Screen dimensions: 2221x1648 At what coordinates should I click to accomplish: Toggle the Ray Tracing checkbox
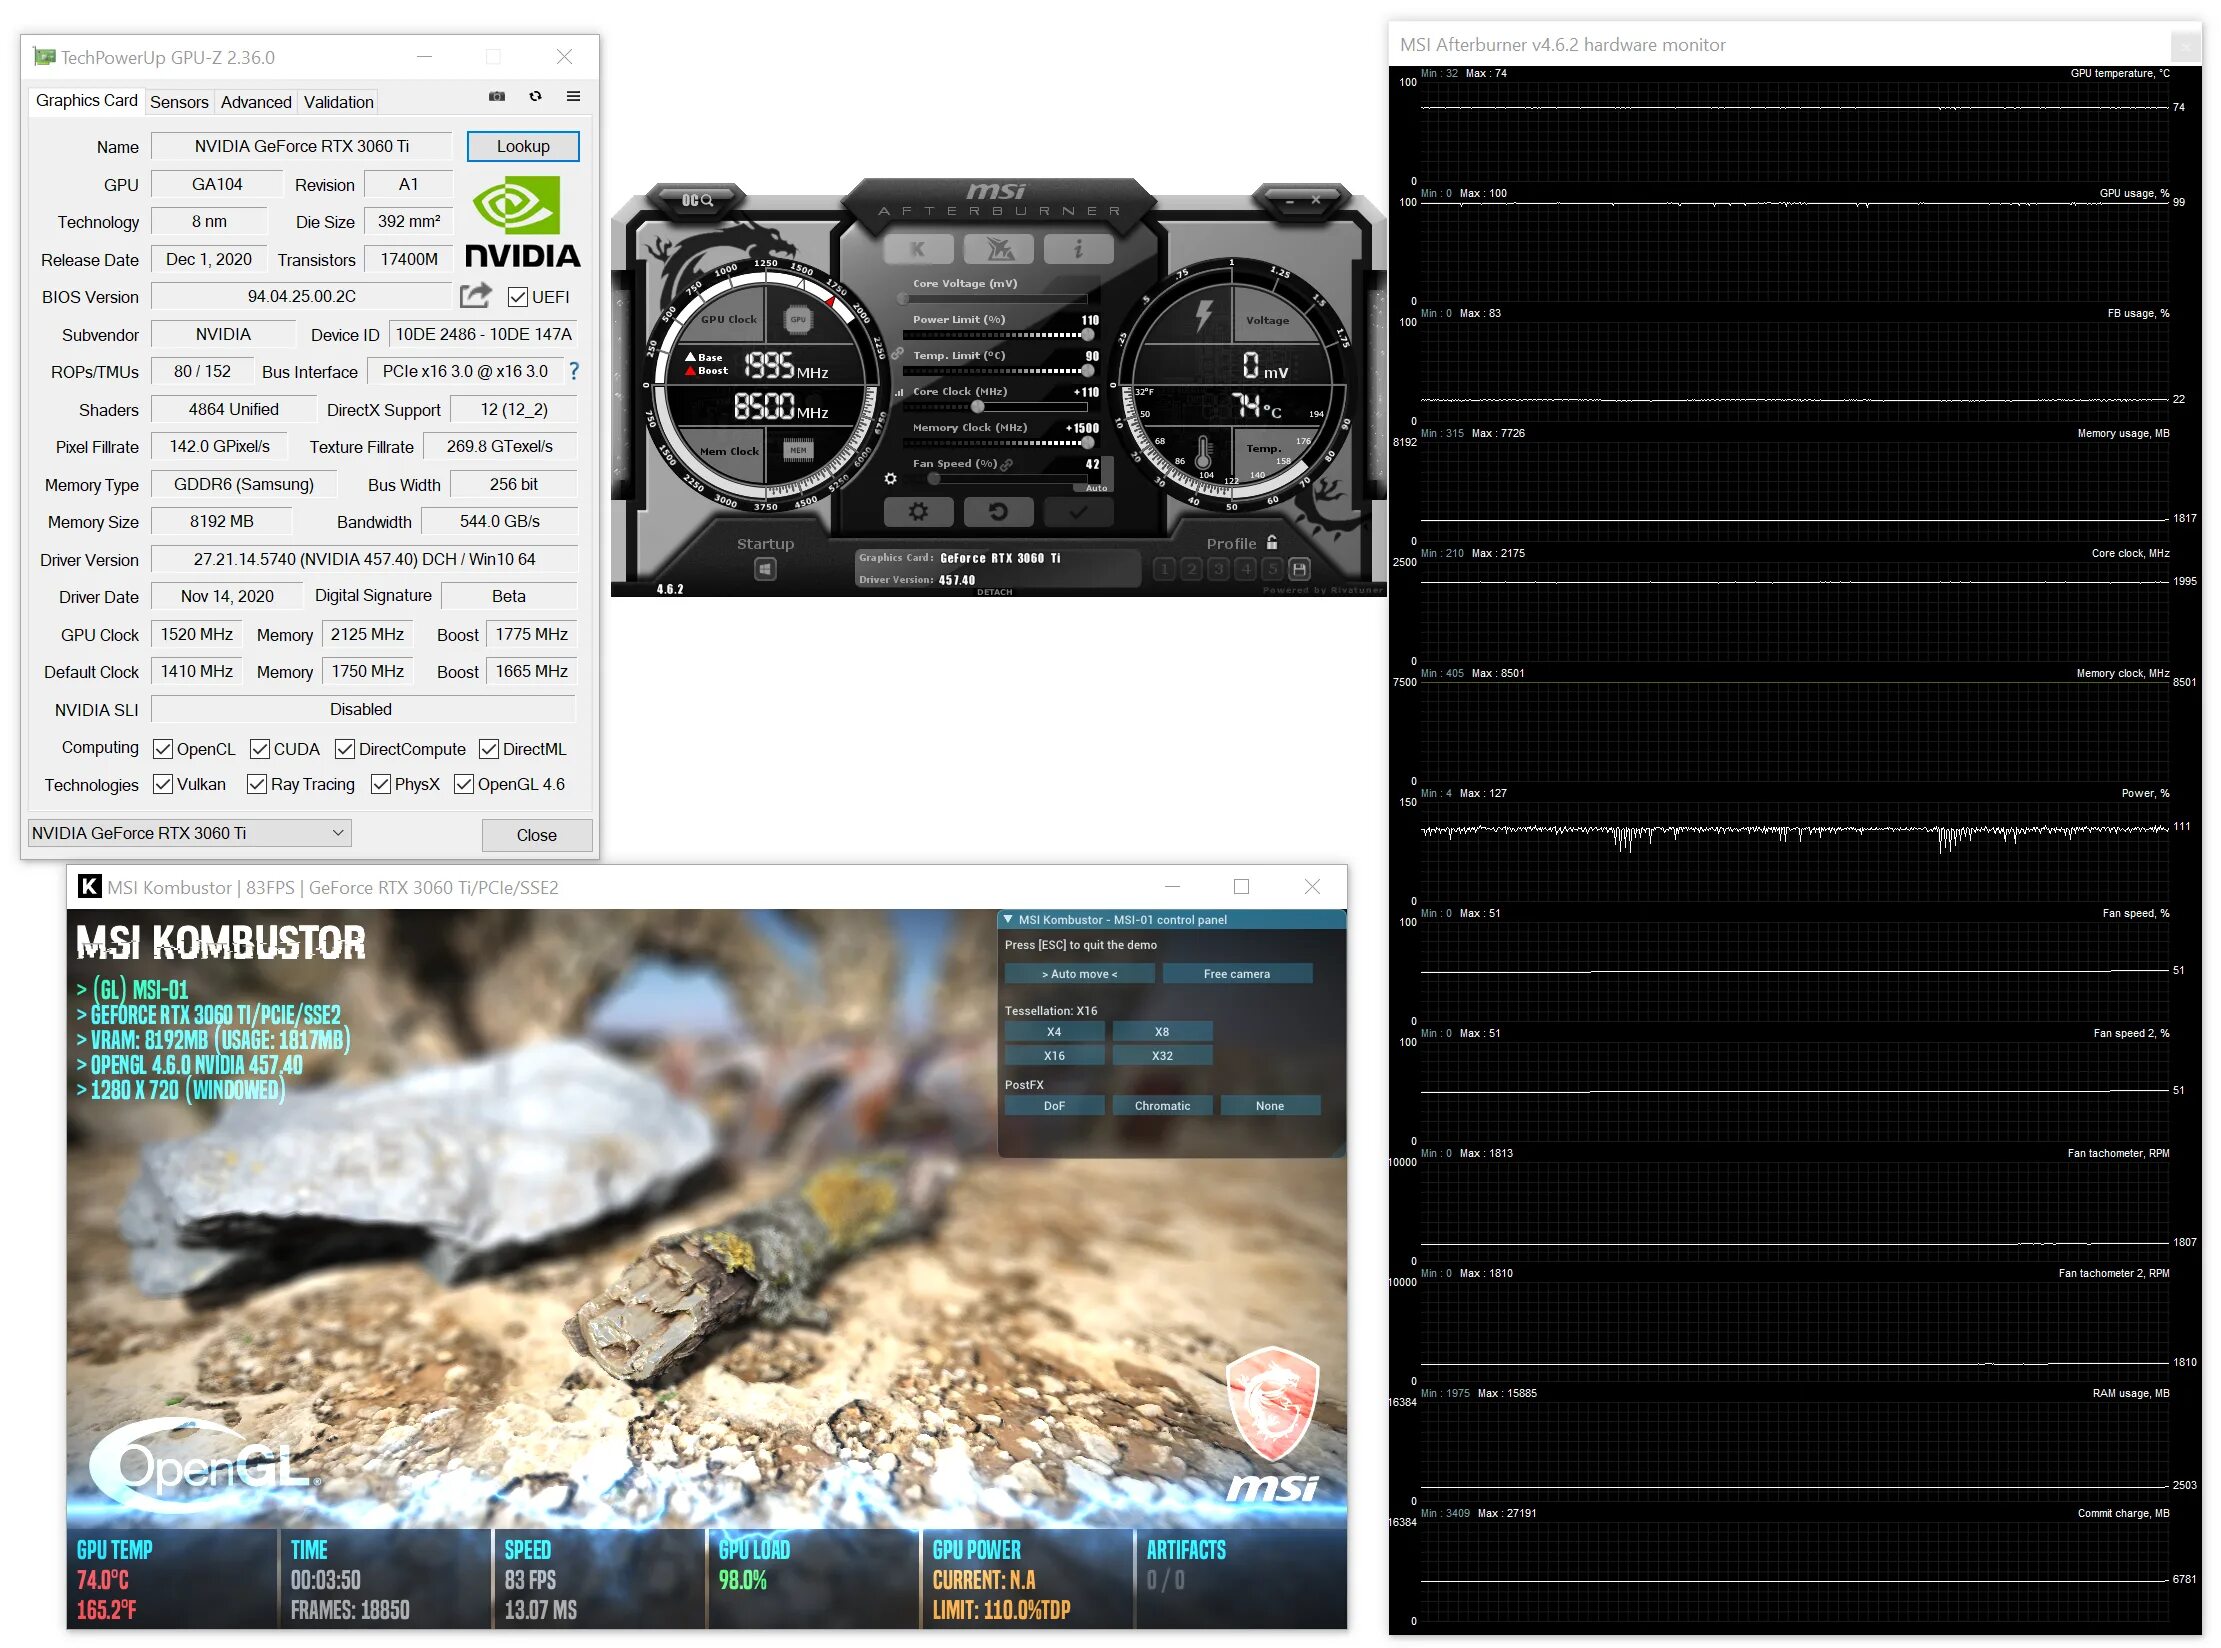(x=257, y=784)
